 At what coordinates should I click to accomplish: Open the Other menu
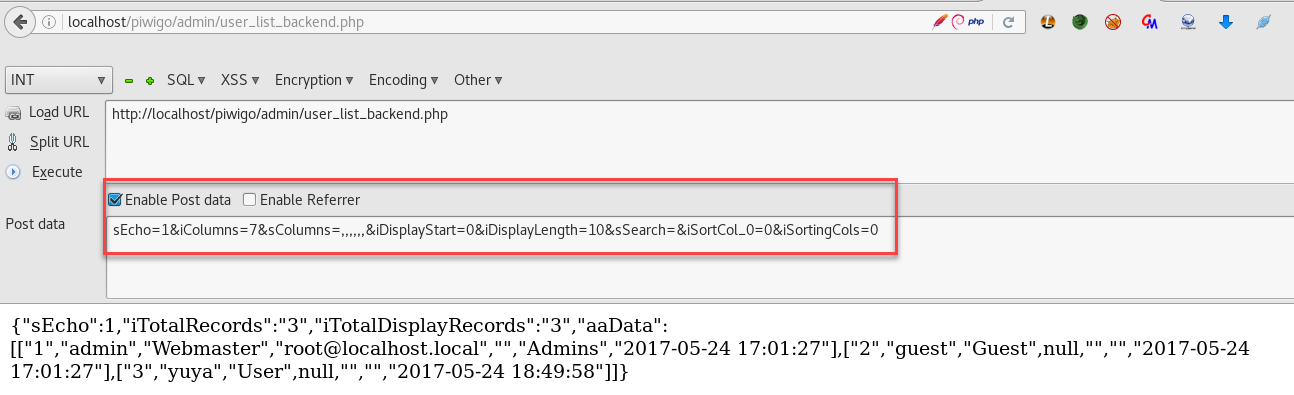tap(478, 80)
